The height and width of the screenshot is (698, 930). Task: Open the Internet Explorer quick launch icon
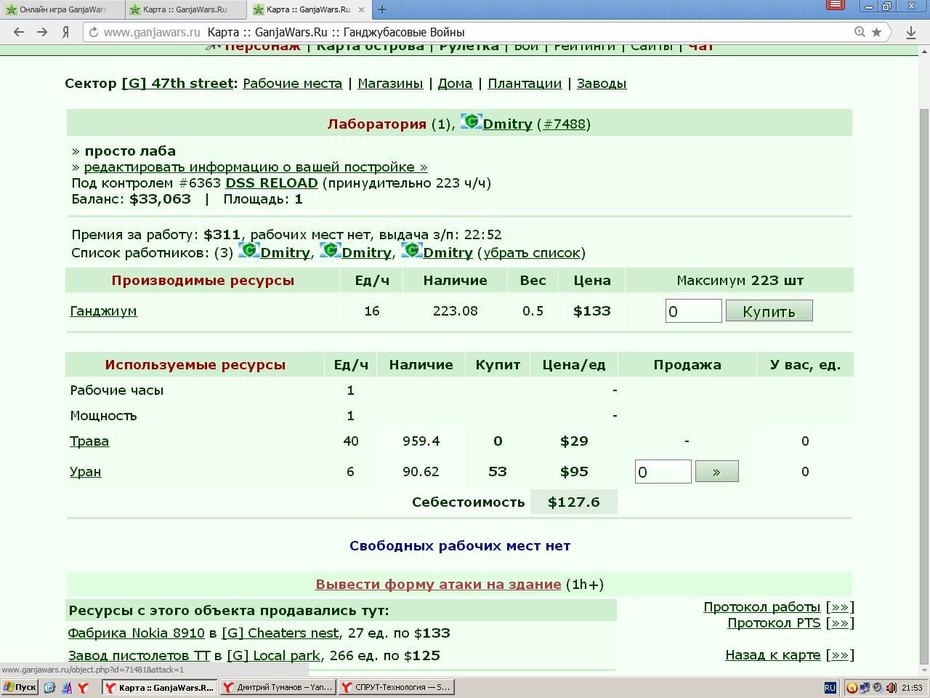[50, 687]
